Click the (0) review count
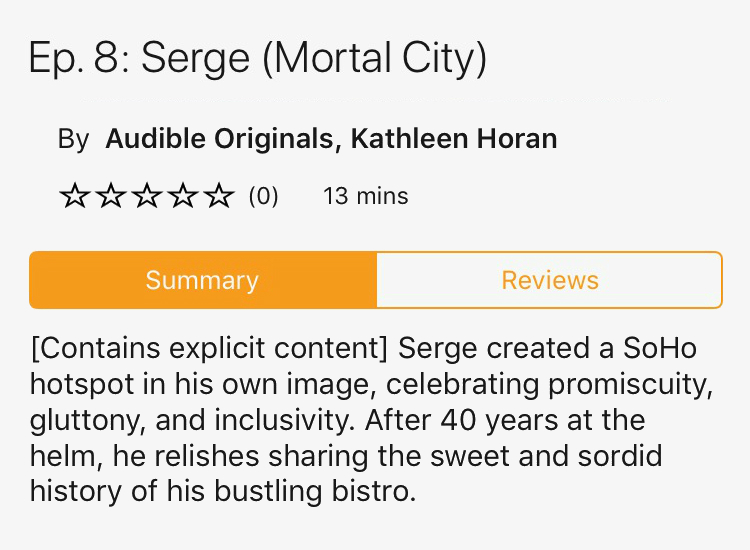This screenshot has width=750, height=550. click(x=263, y=196)
